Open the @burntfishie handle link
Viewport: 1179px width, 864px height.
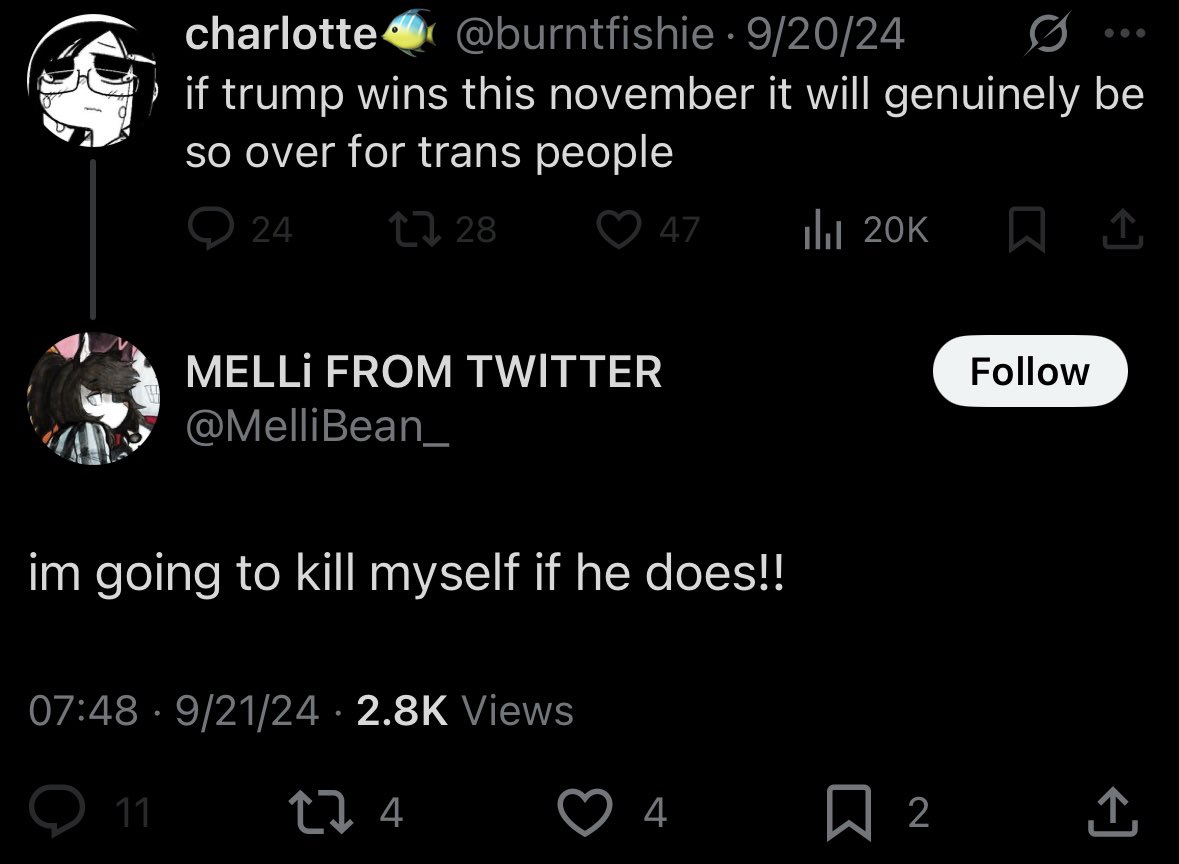point(584,34)
